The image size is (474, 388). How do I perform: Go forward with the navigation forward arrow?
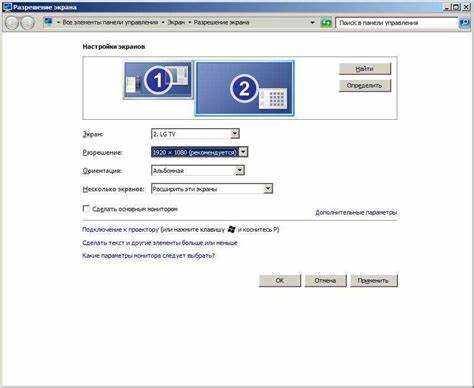tap(28, 23)
